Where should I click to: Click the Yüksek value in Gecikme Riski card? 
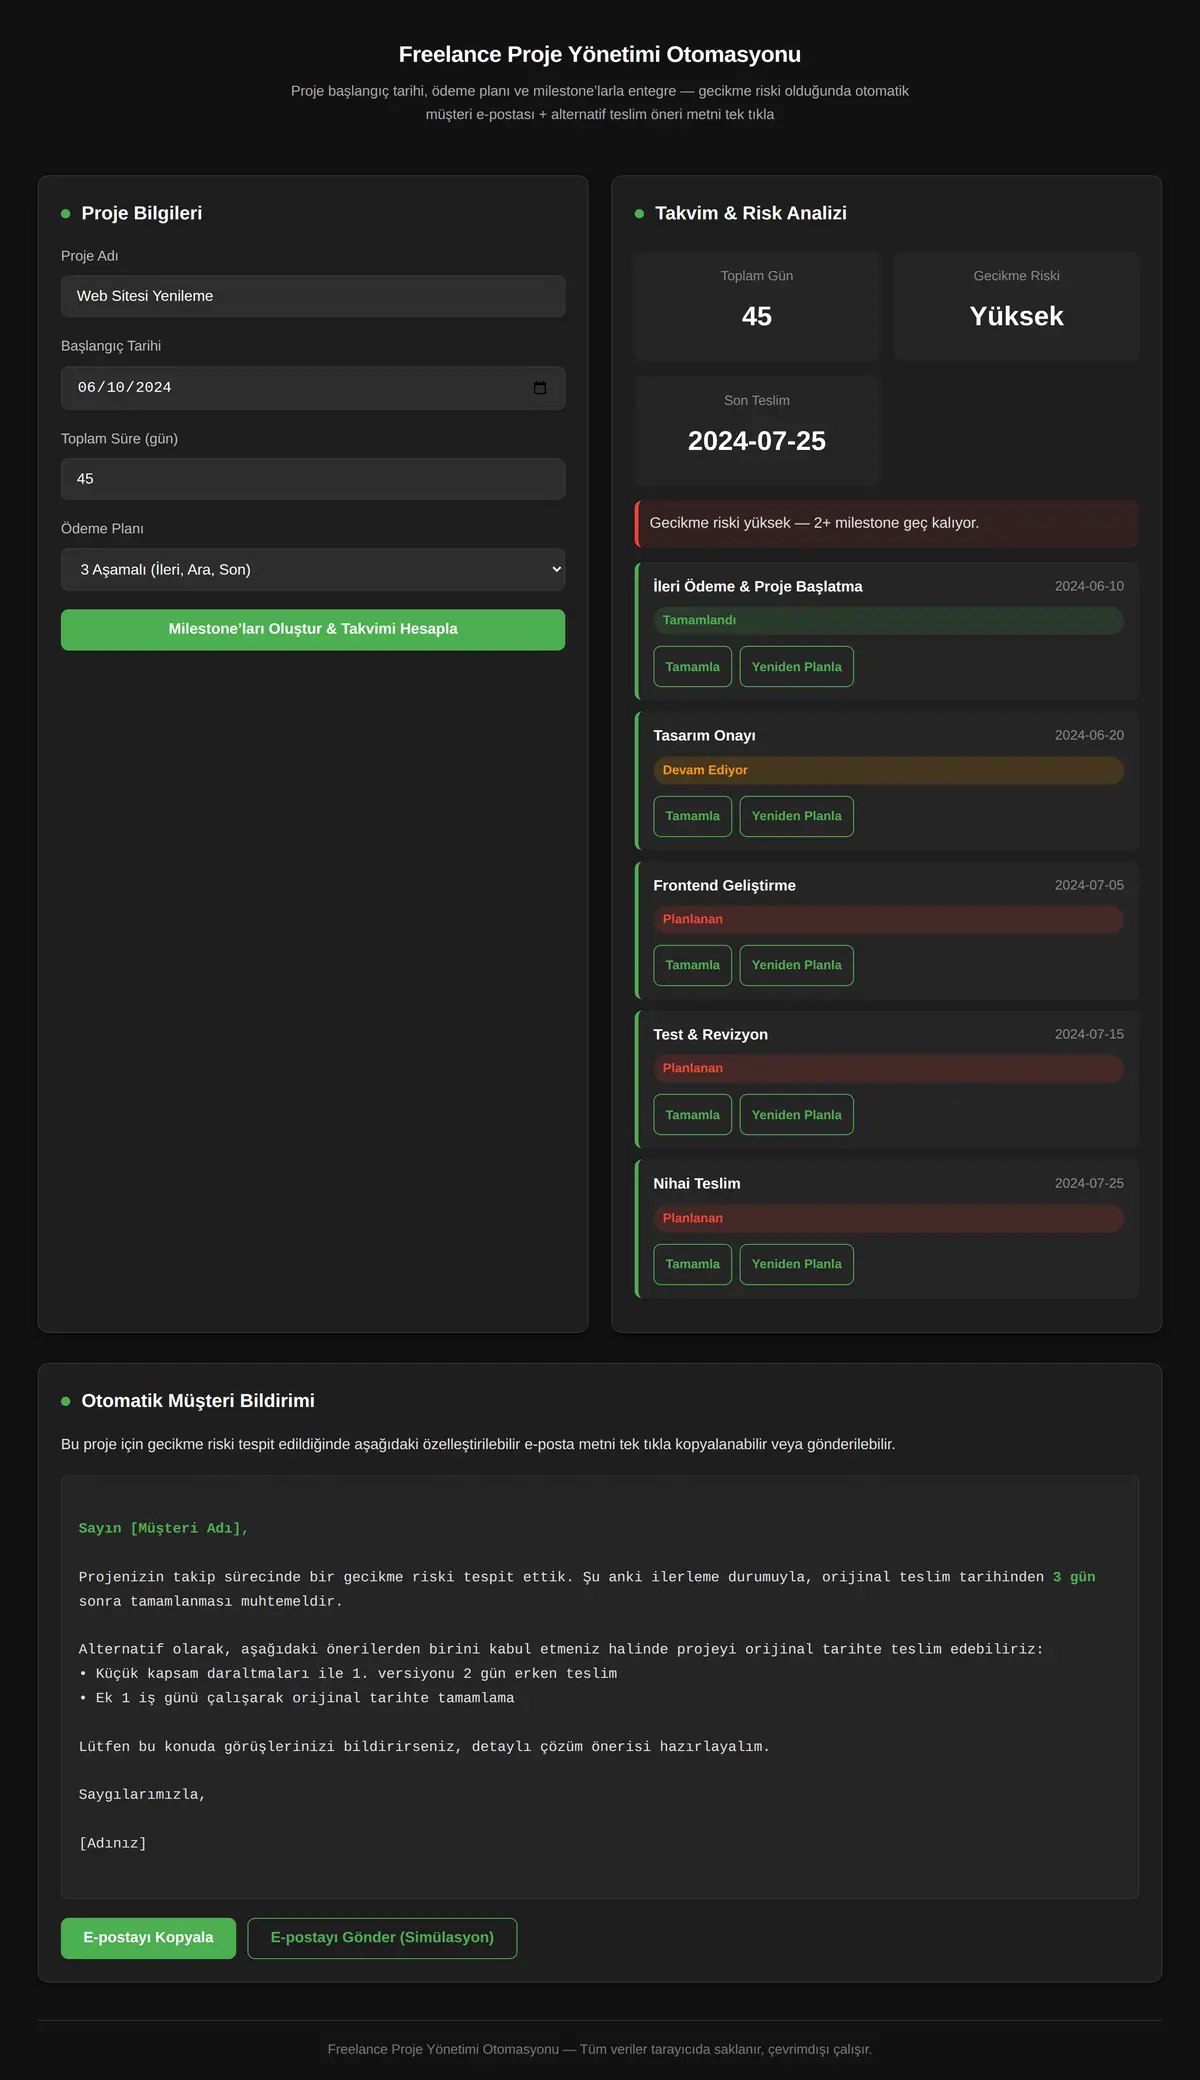point(1016,316)
